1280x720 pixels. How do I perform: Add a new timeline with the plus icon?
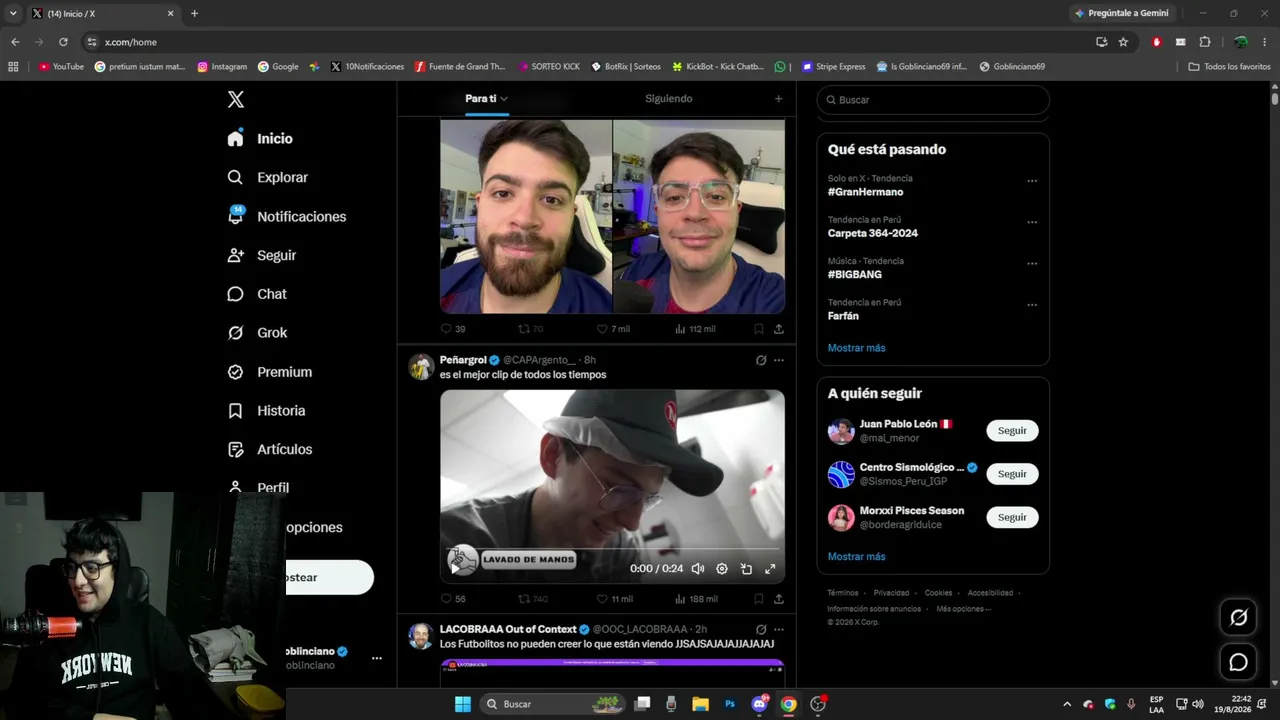click(x=778, y=99)
